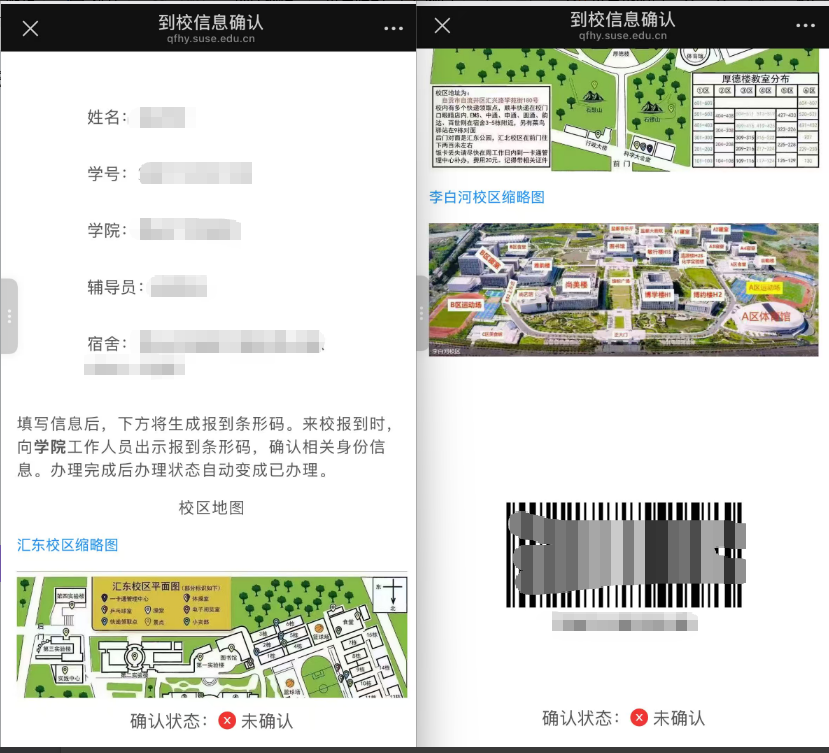
Task: Open more options menu on left page
Action: click(x=393, y=29)
